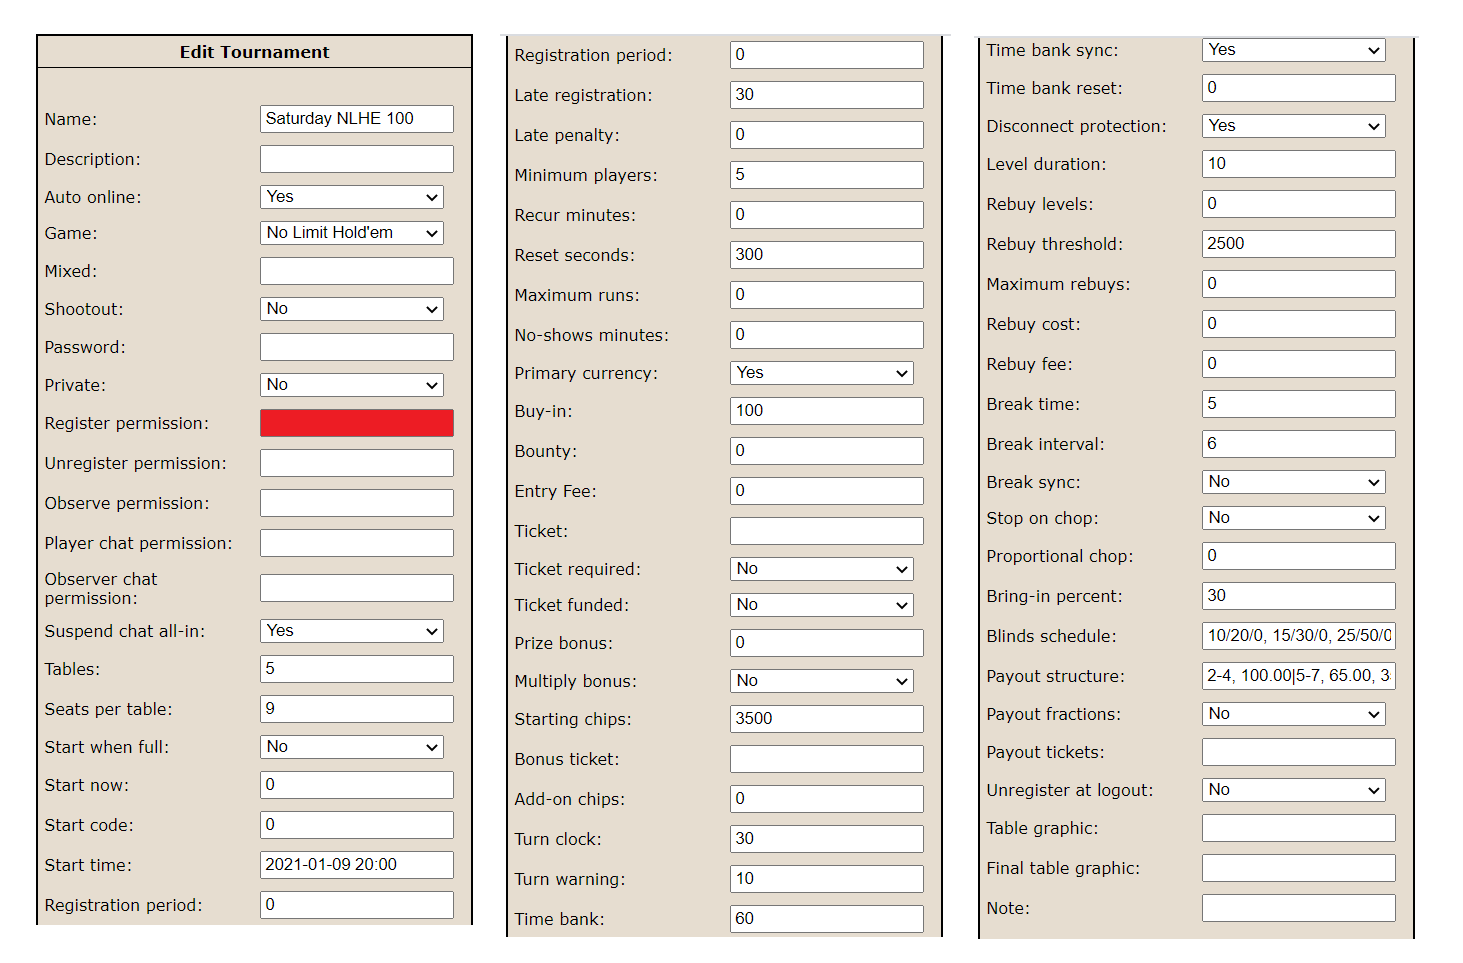Expand the Payout fractions dropdown
This screenshot has height=963, width=1463.
pyautogui.click(x=1292, y=713)
